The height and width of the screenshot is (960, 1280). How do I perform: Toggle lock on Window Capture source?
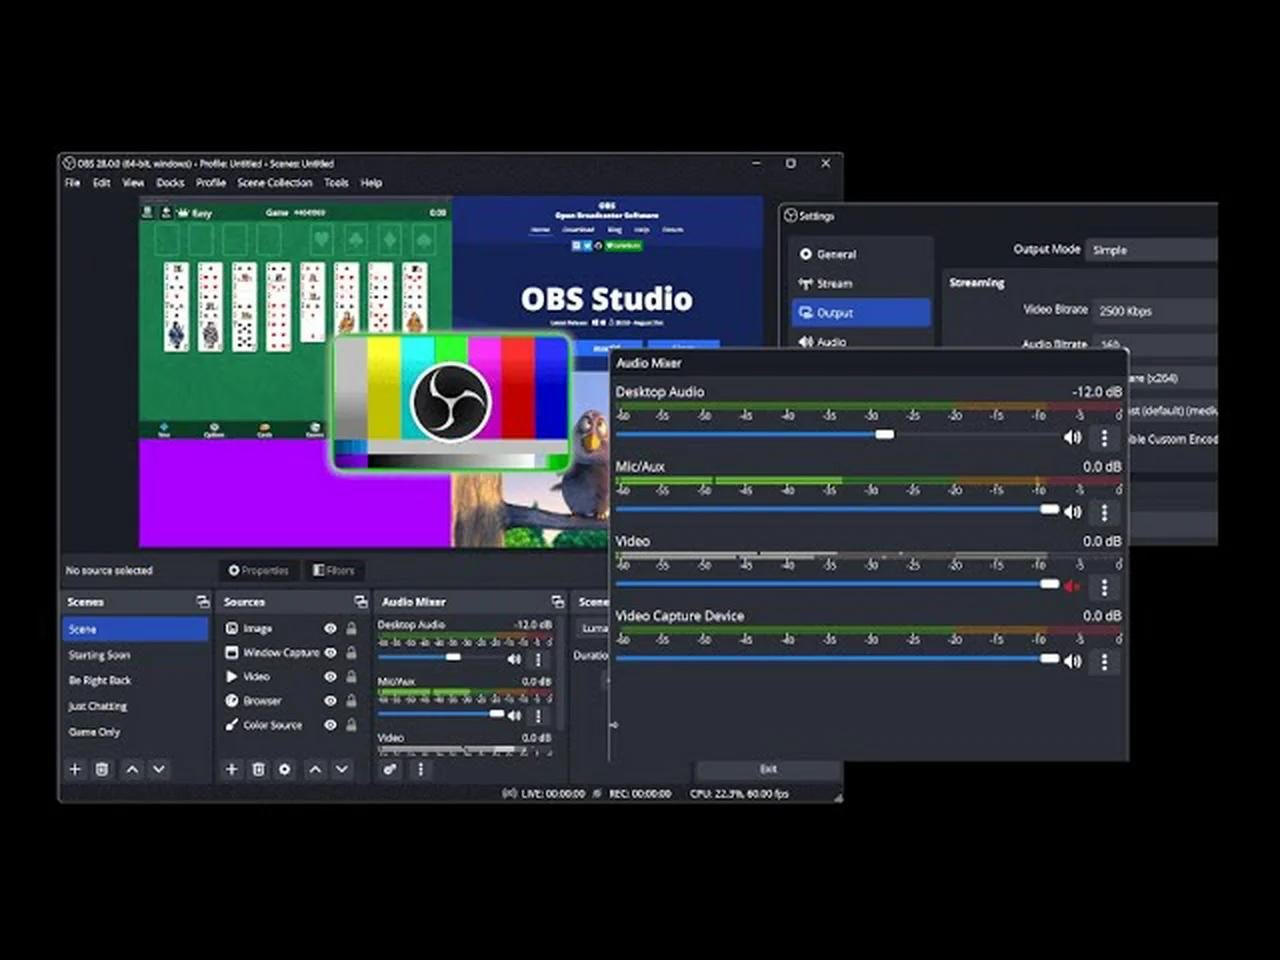351,653
